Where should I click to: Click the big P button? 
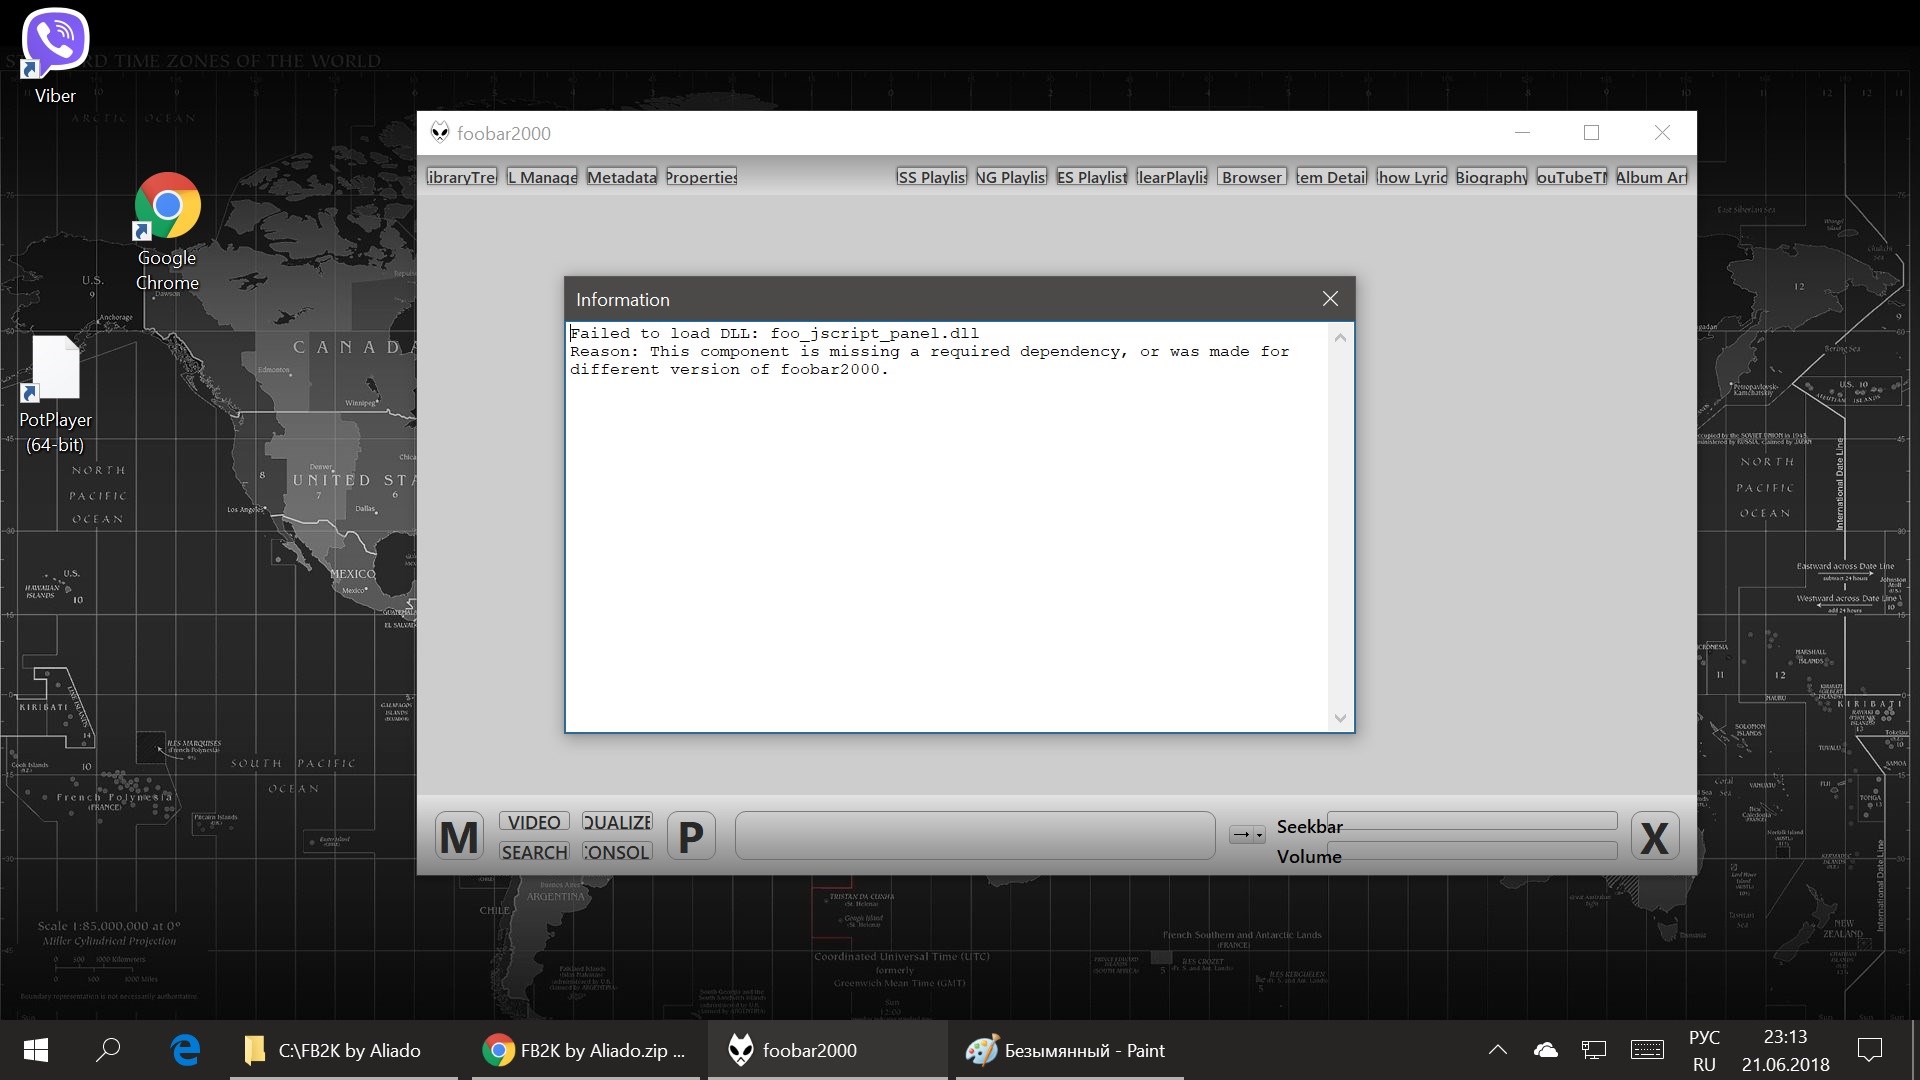click(x=691, y=836)
